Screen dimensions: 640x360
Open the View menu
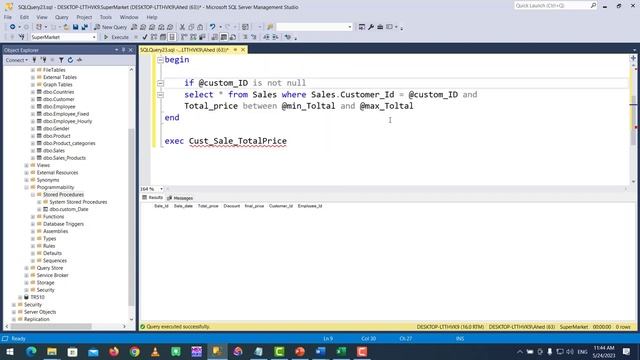(42, 17)
